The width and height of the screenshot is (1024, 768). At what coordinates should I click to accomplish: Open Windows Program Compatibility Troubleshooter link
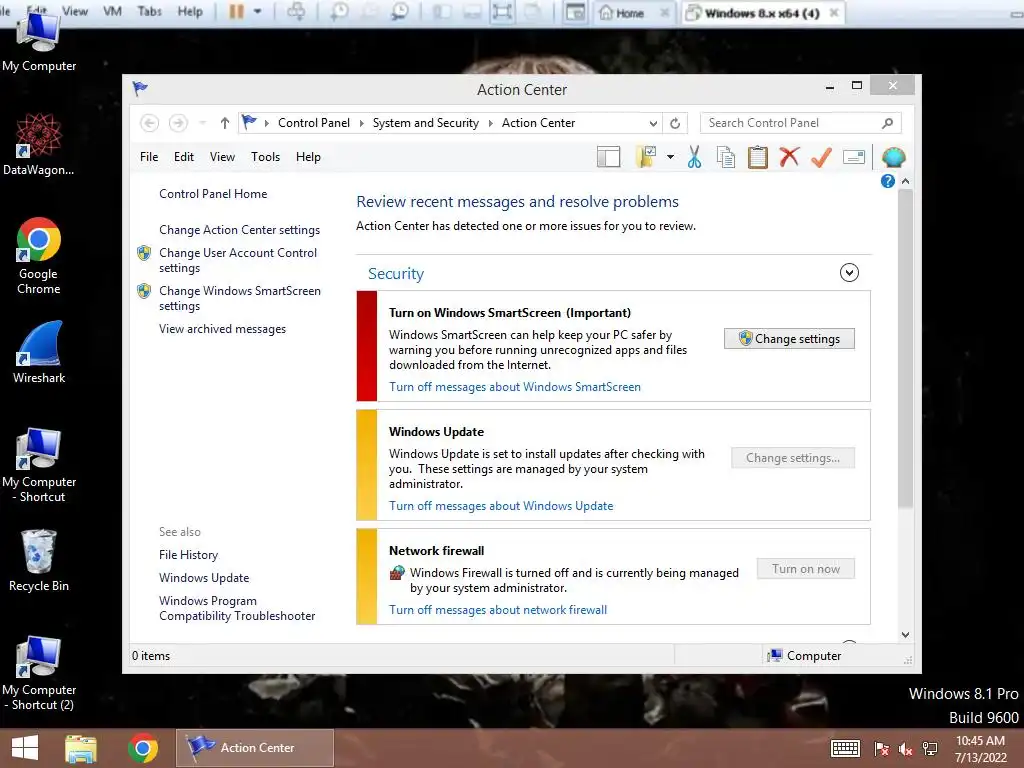tap(237, 608)
